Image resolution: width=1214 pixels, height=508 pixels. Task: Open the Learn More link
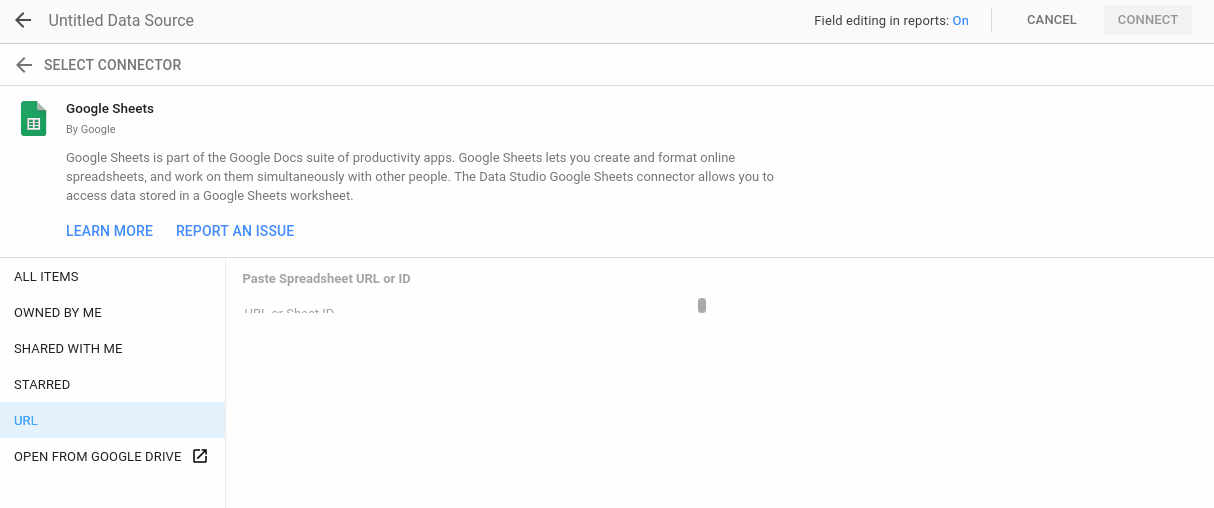click(109, 231)
